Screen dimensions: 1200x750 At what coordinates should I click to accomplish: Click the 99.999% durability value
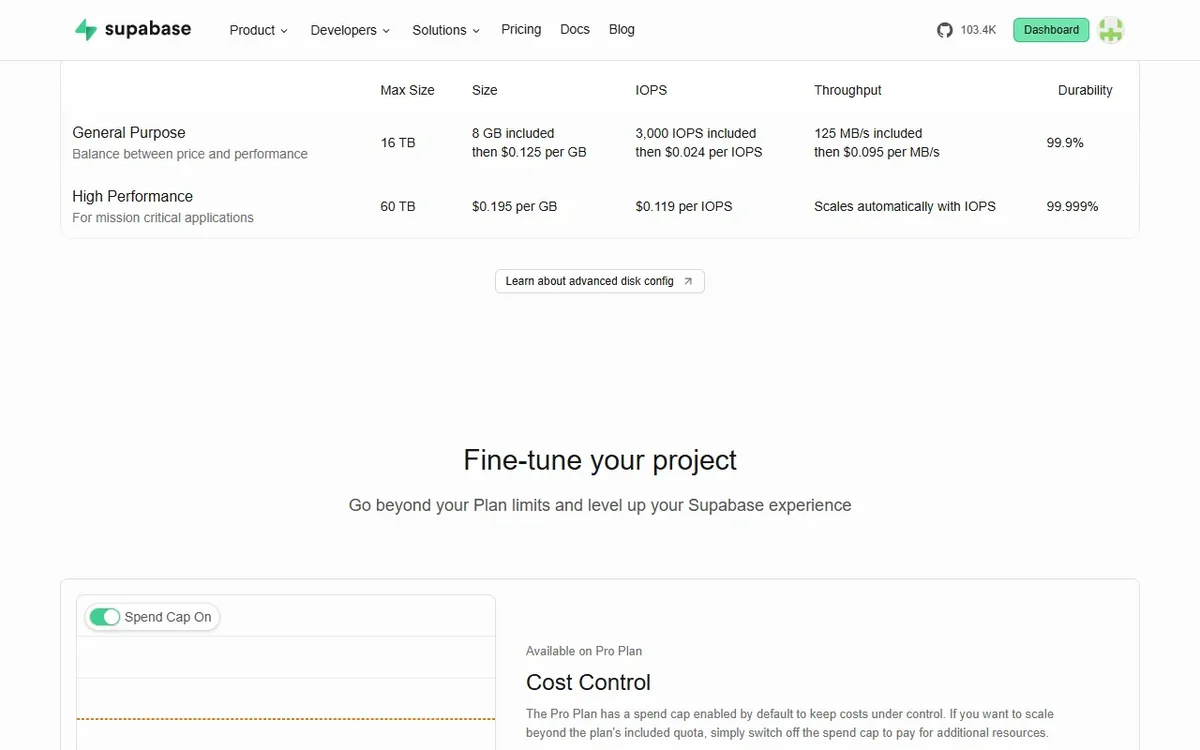(1072, 207)
